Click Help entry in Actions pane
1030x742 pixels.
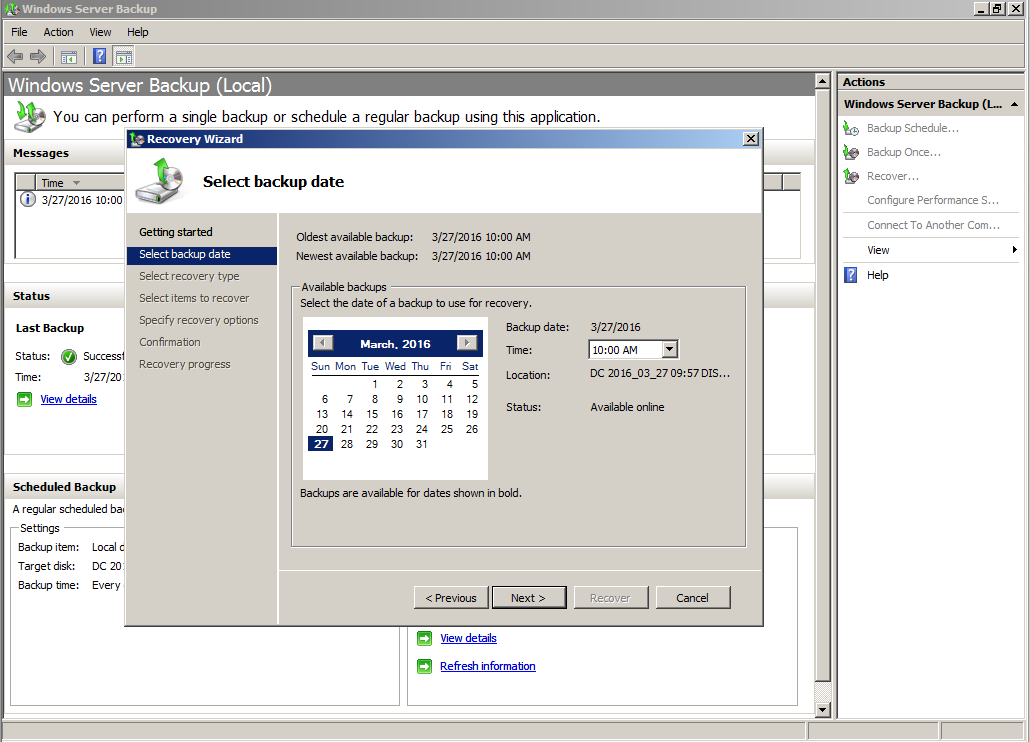coord(878,275)
